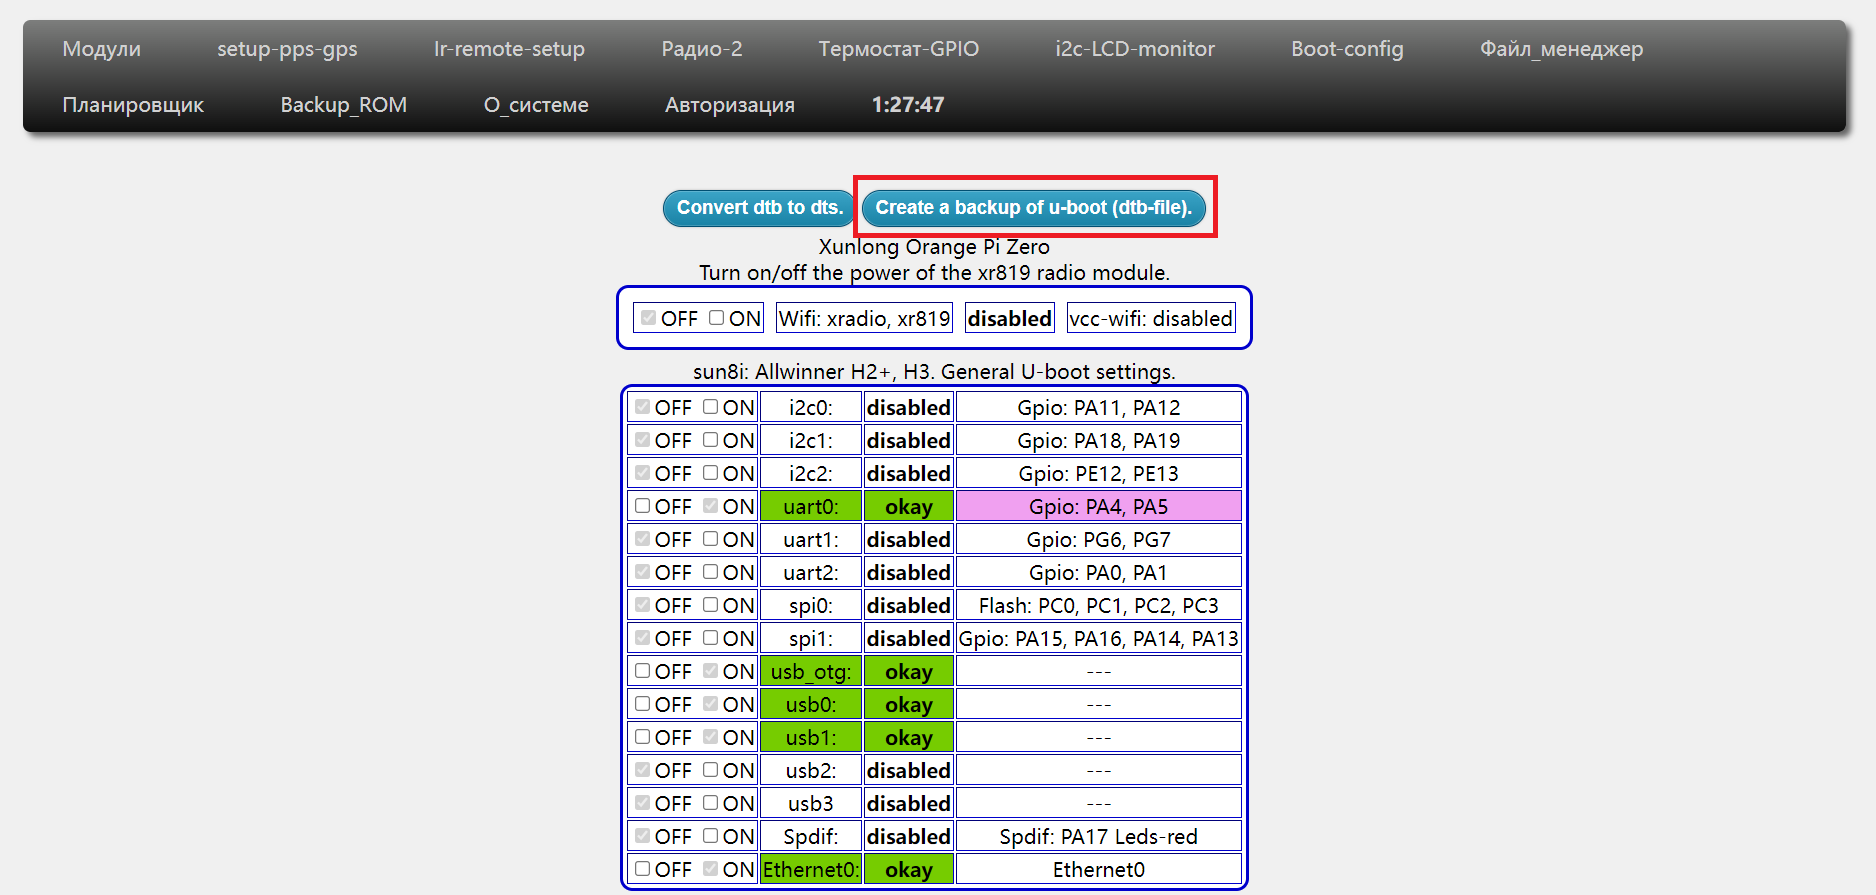The height and width of the screenshot is (895, 1876).
Task: Turn ON the Wifi xradio module checkbox
Action: coord(717,318)
